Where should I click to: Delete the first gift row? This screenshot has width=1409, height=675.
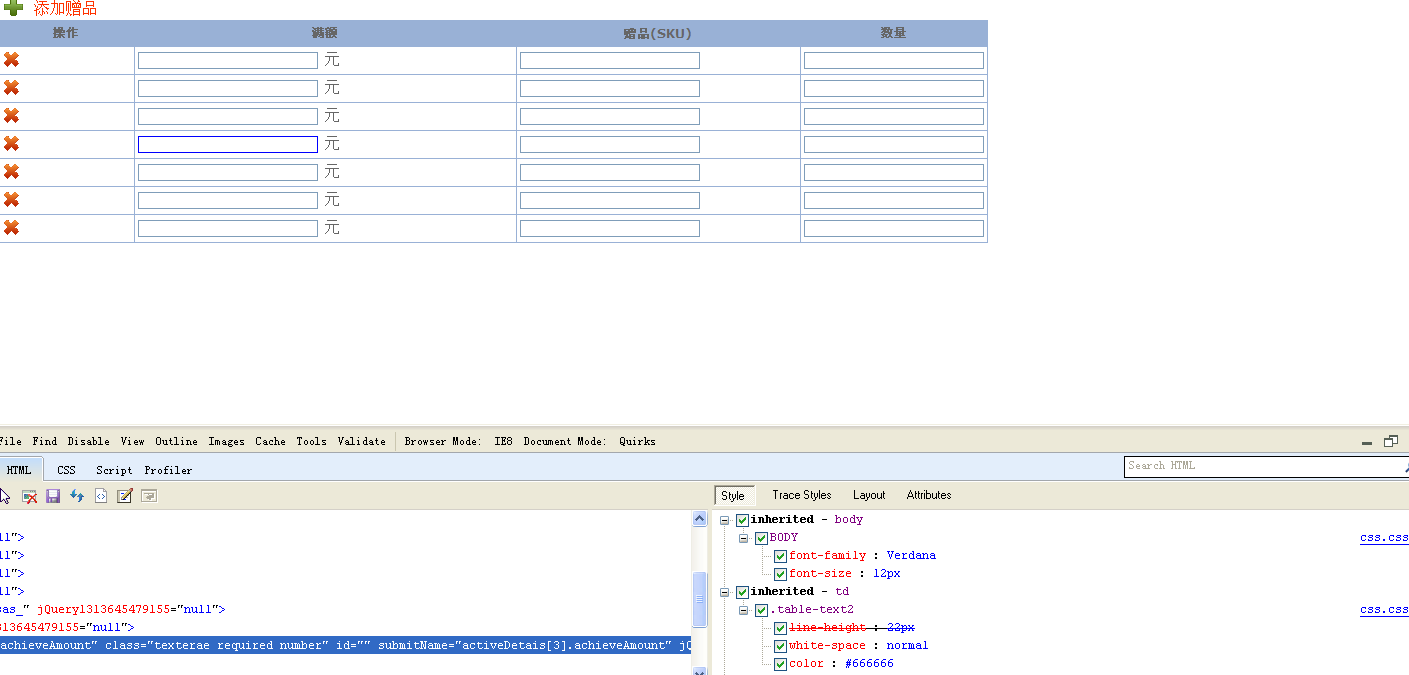pos(12,60)
